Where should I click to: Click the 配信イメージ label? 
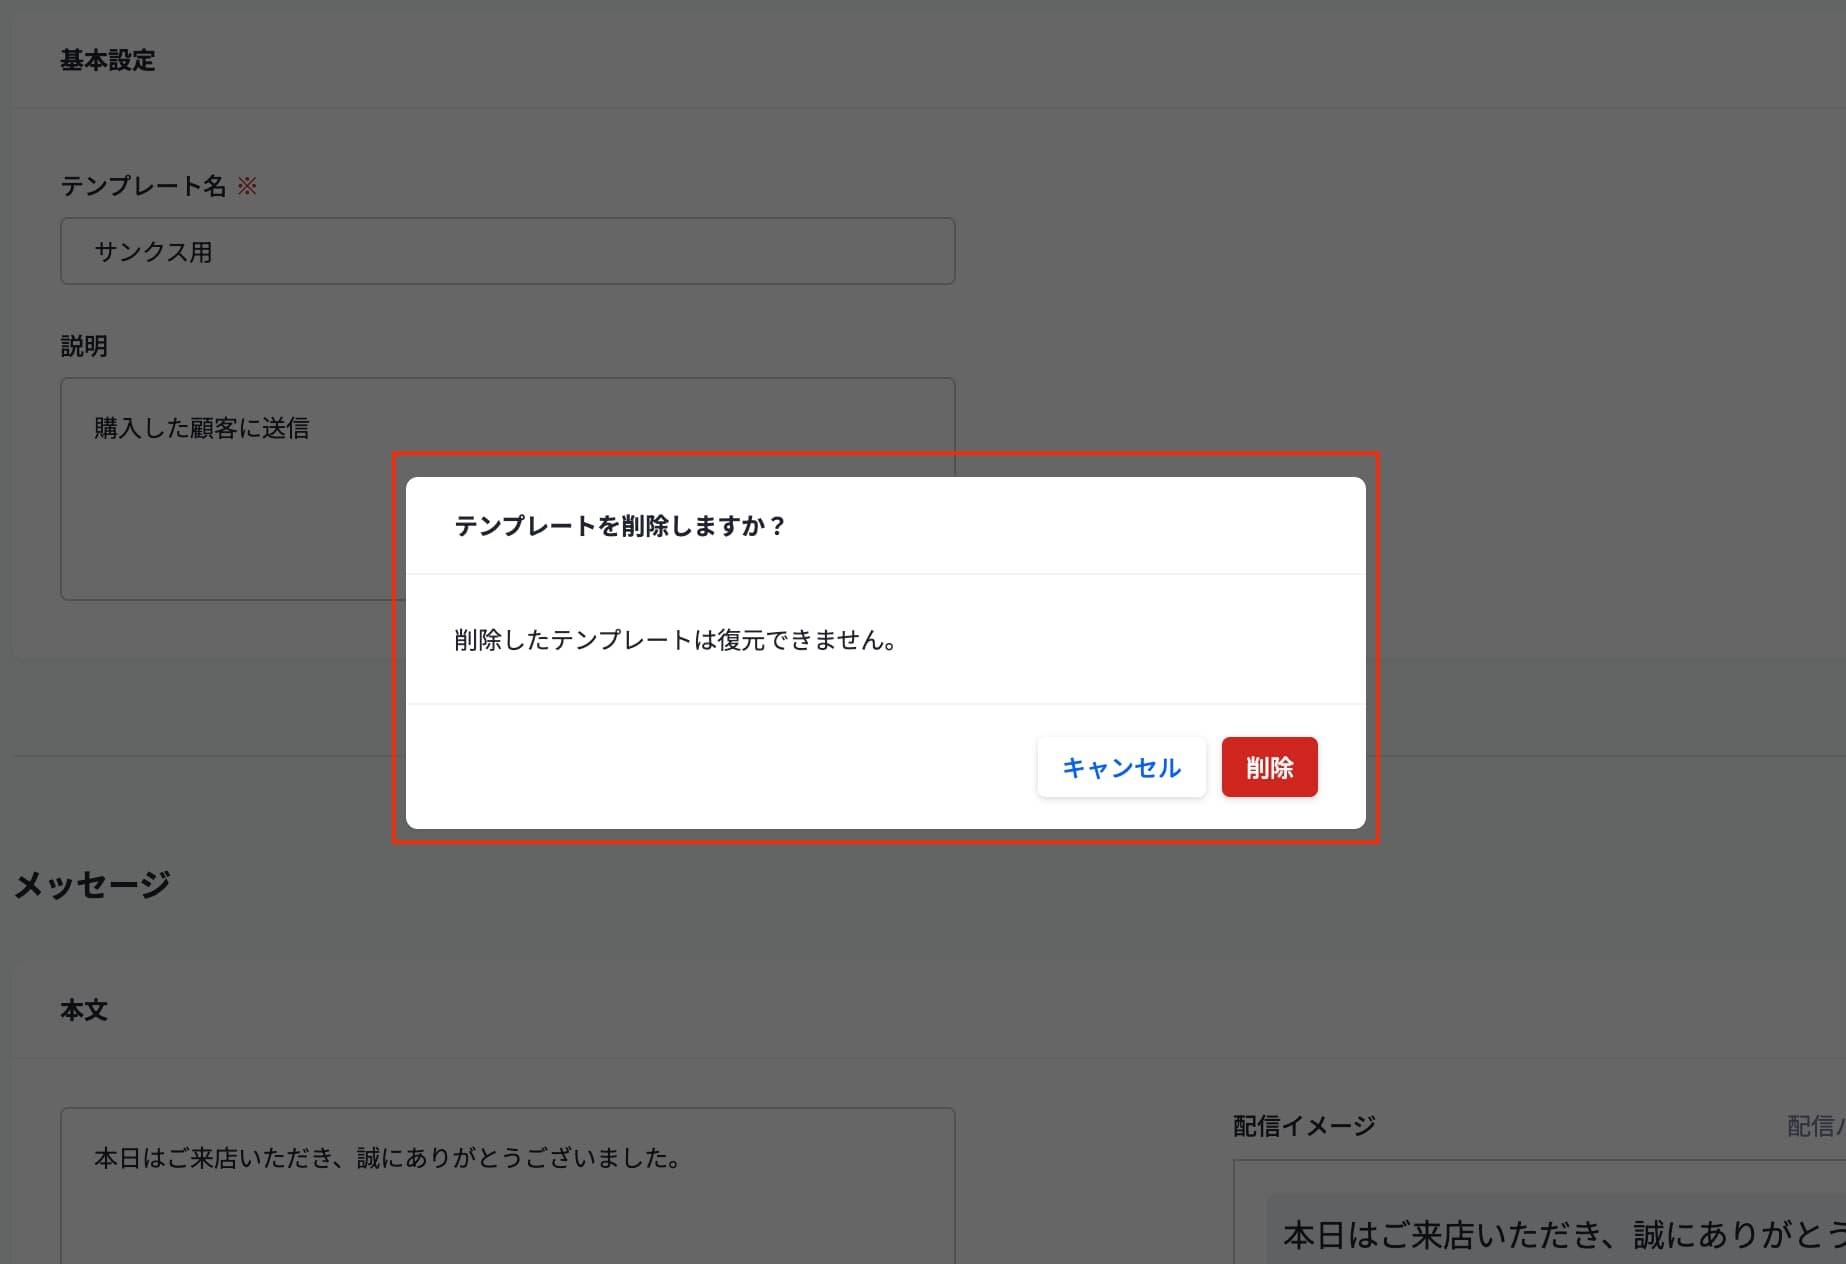pyautogui.click(x=1304, y=1126)
